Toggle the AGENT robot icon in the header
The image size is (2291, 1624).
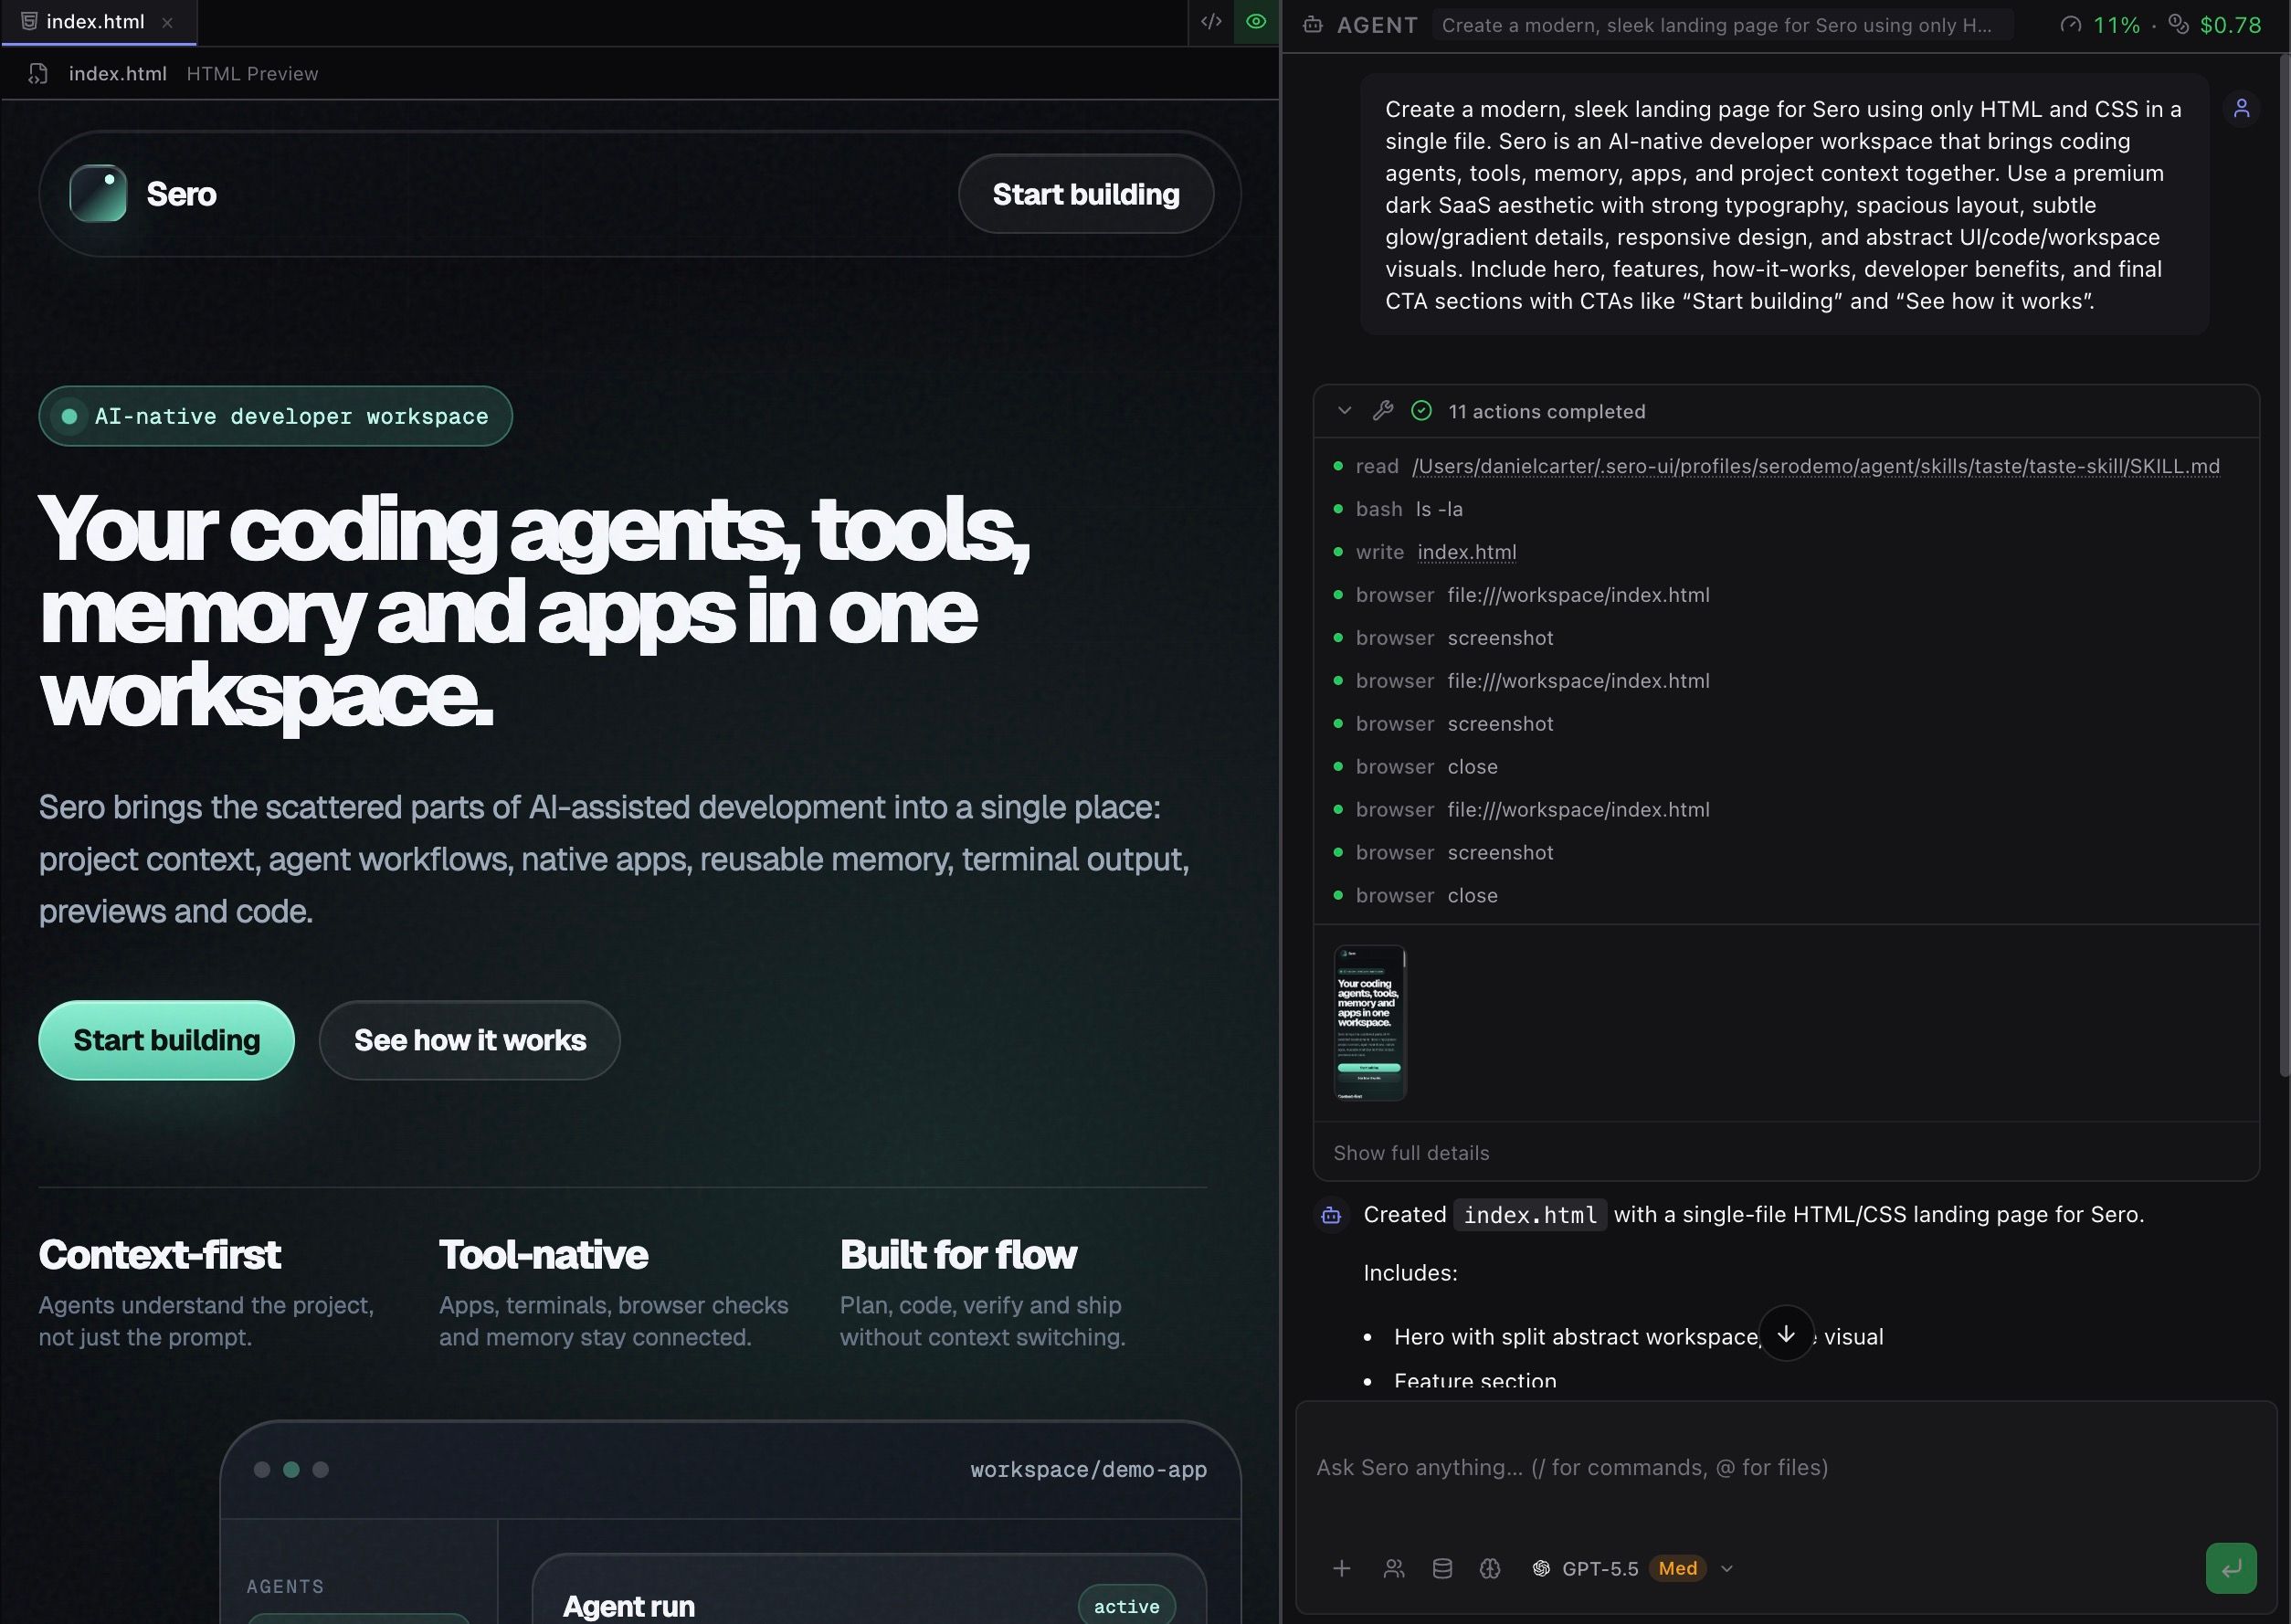pyautogui.click(x=1312, y=24)
